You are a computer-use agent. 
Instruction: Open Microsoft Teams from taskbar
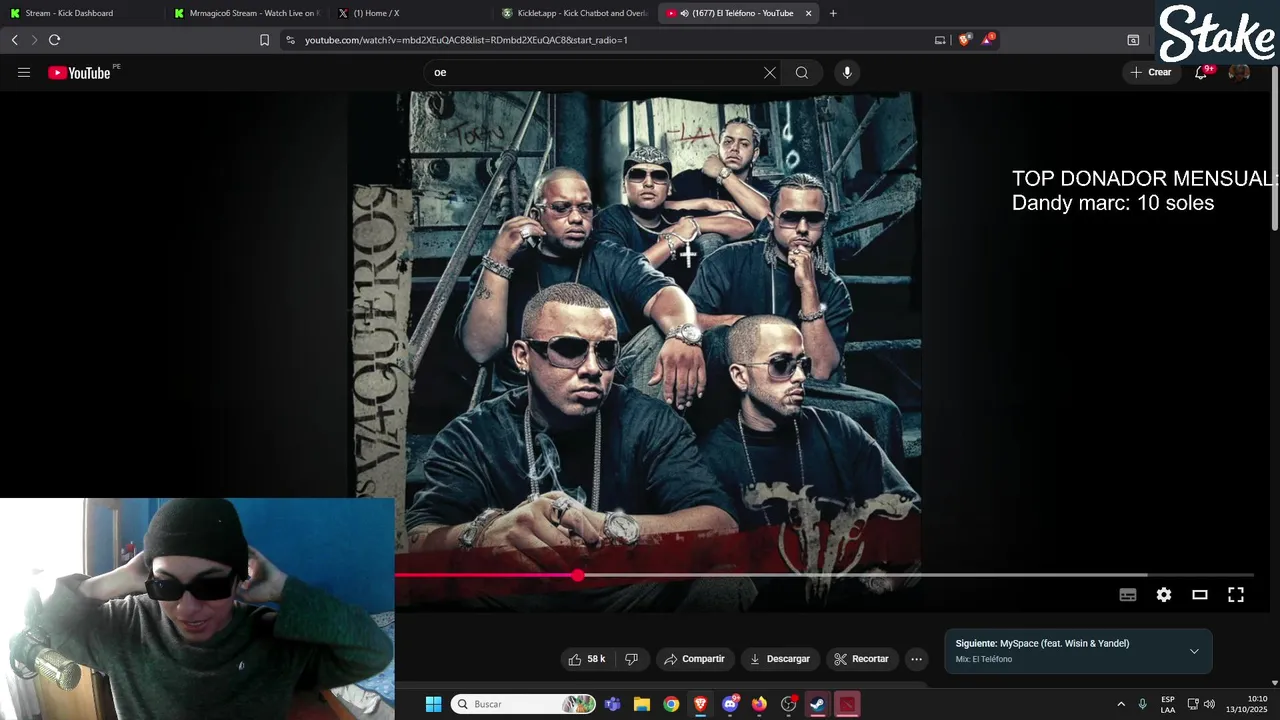(612, 704)
